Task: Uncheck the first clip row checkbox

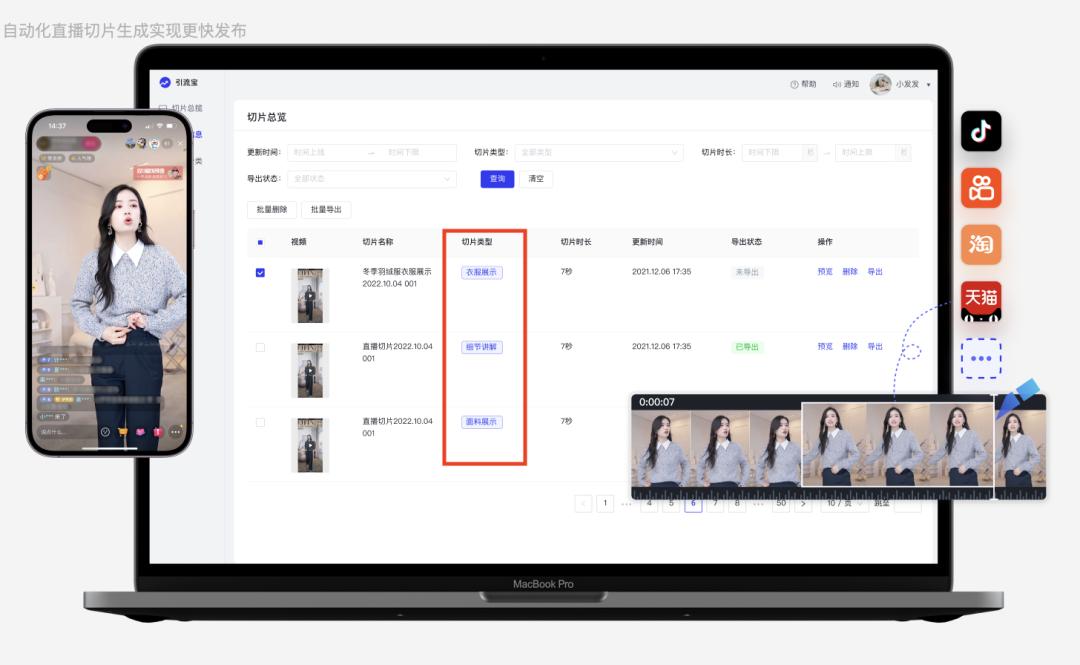Action: click(x=261, y=272)
